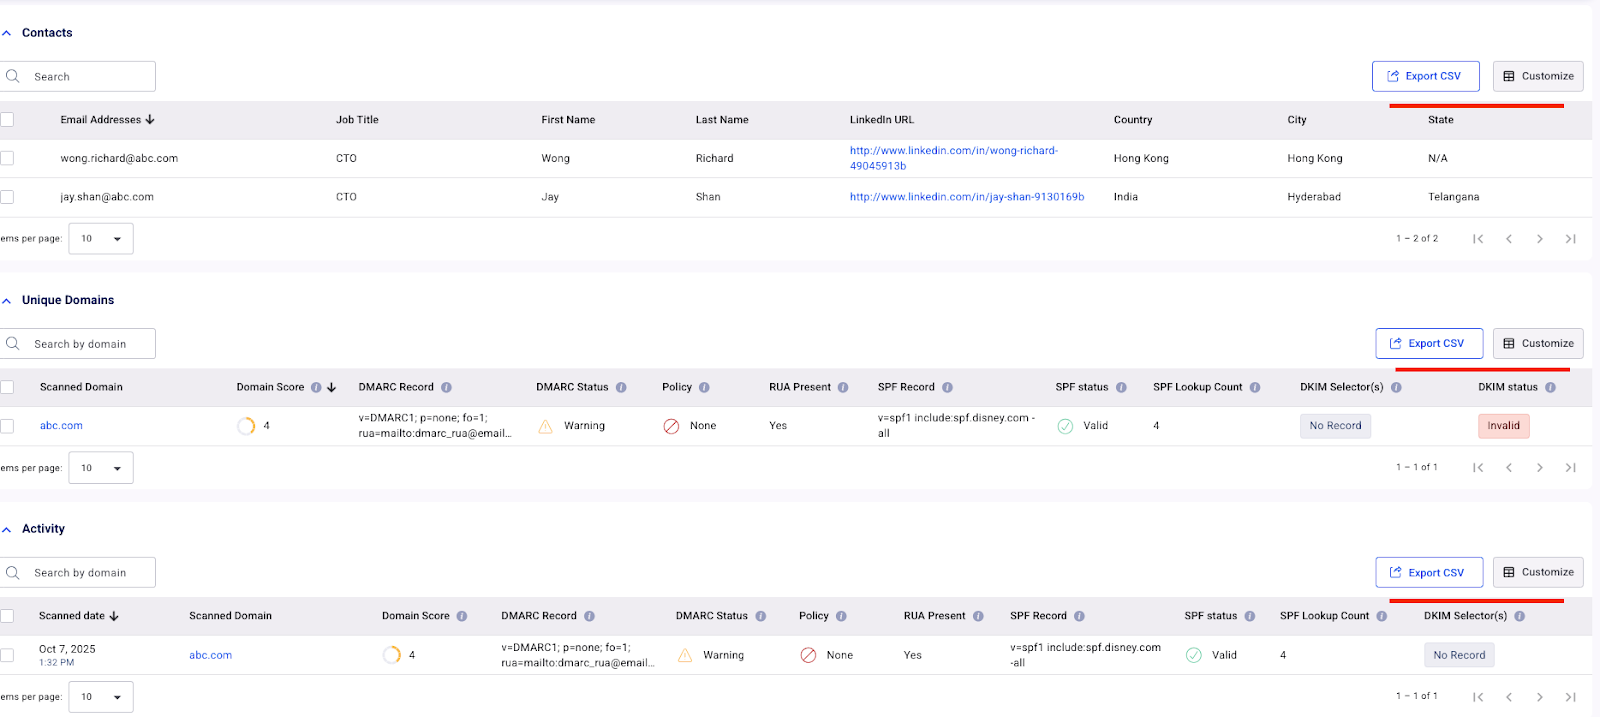Viewport: 1600px width, 717px height.
Task: Click the Scanned Domain column header in Unique Domains
Action: pos(81,387)
